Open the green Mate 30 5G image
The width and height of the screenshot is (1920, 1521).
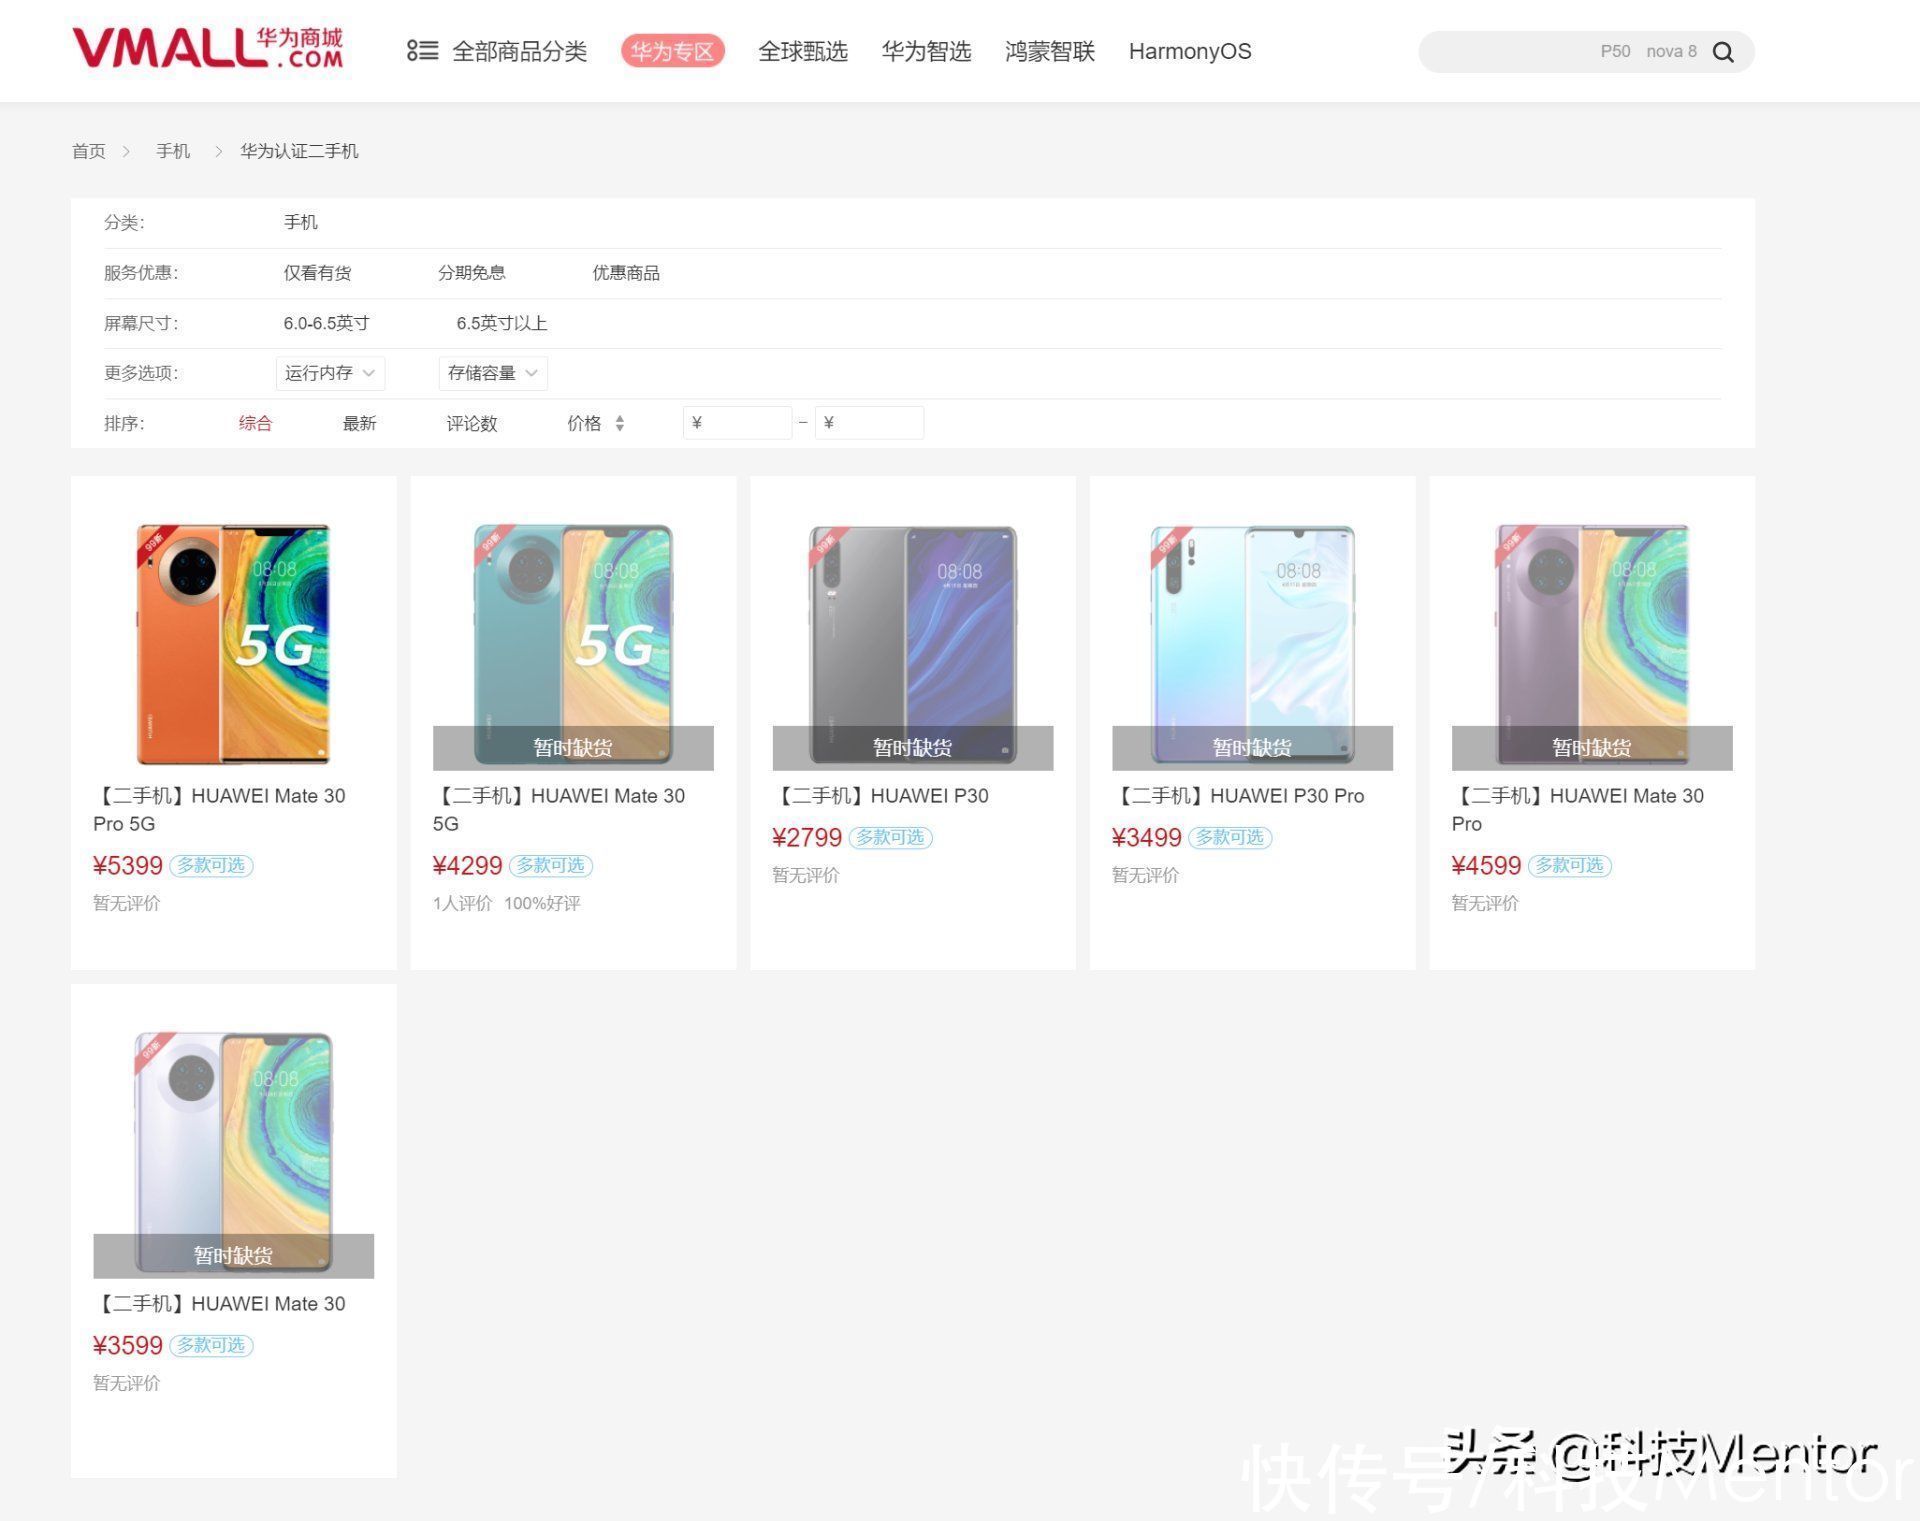point(573,644)
